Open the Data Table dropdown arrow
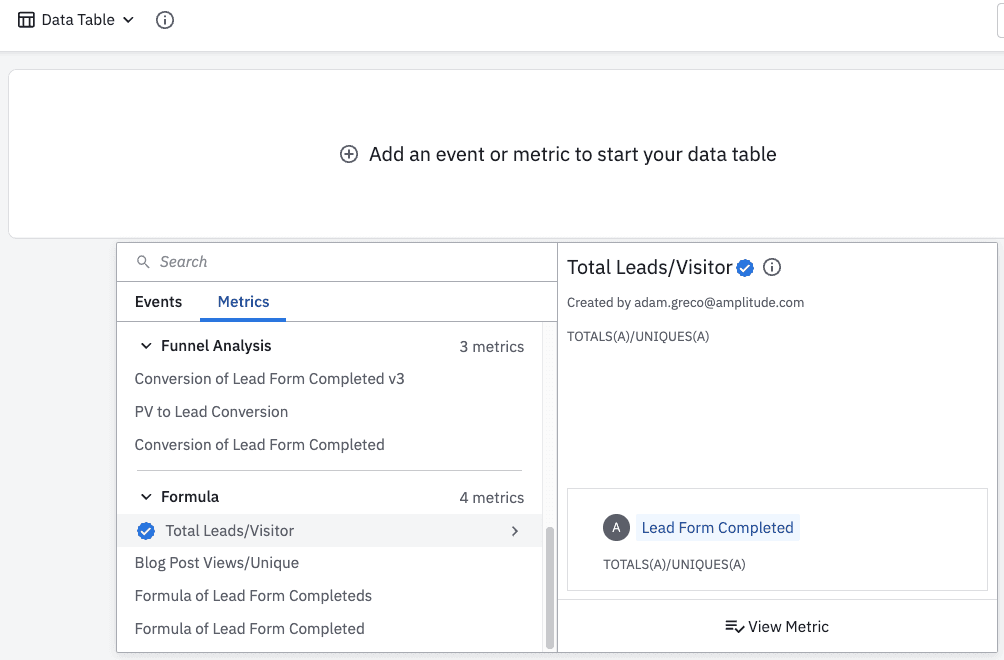Viewport: 1004px width, 660px height. pos(128,20)
